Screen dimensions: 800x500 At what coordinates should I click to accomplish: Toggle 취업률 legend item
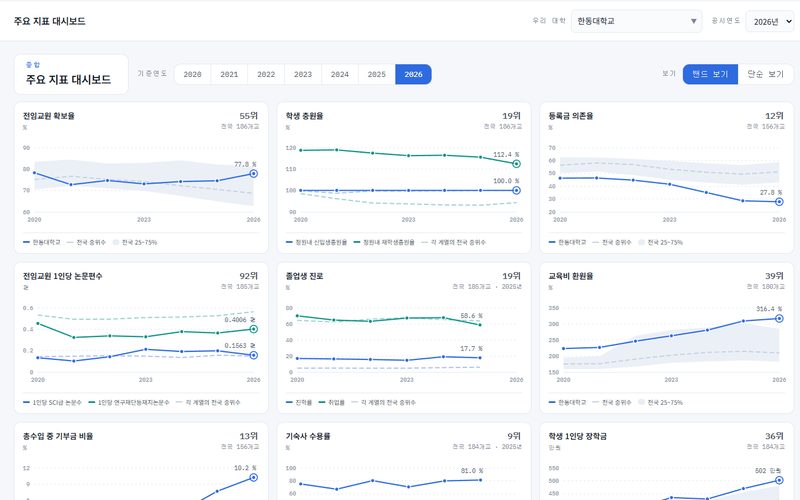332,403
